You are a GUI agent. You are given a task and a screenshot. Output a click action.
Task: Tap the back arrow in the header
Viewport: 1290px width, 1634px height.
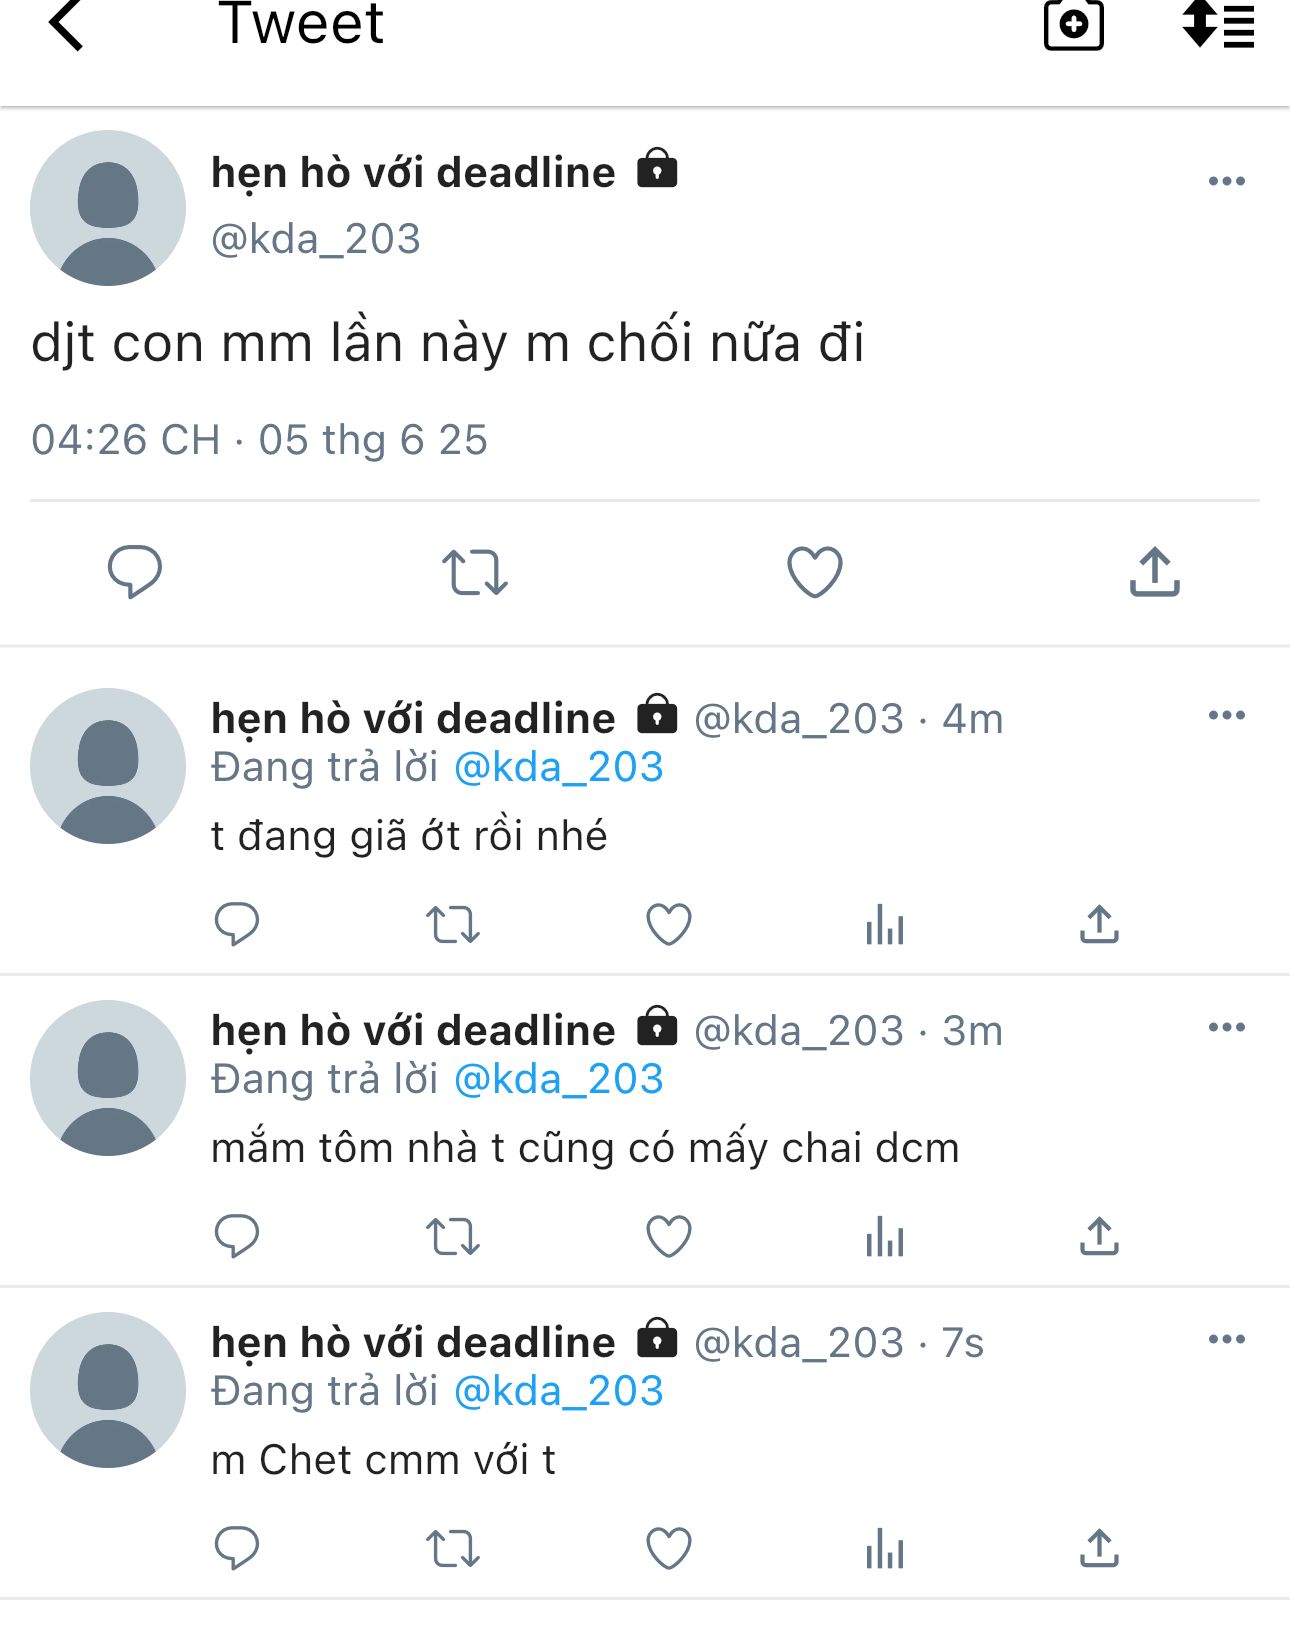(x=66, y=25)
